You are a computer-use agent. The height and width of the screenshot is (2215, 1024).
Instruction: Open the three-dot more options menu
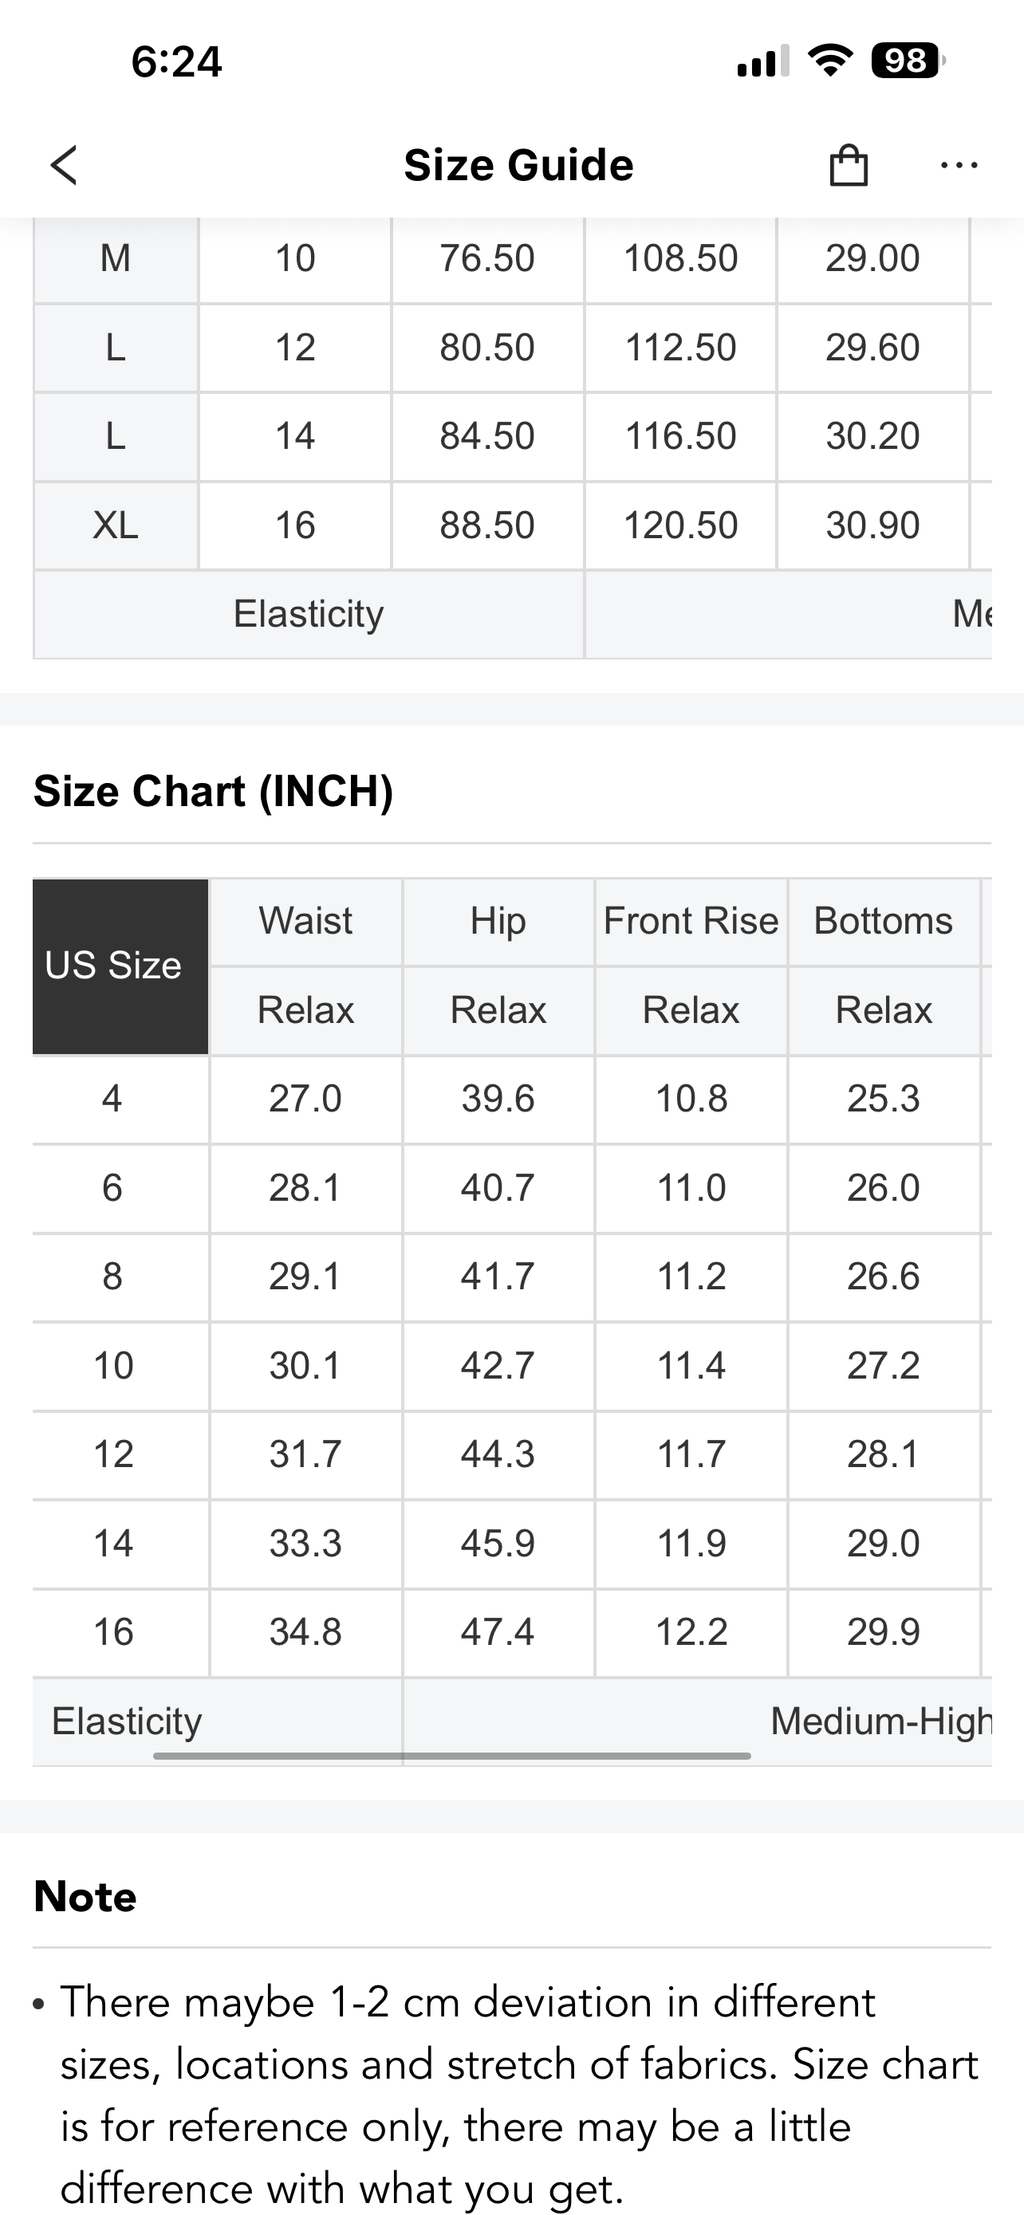point(959,165)
